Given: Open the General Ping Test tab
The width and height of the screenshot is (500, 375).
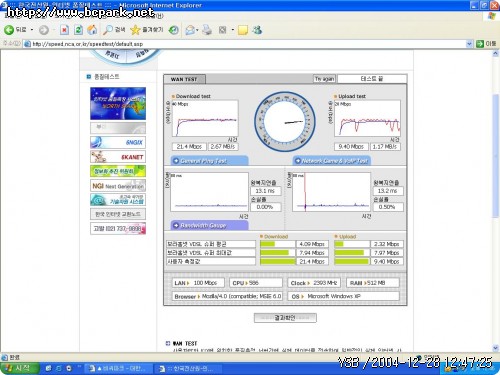Looking at the screenshot, I should click(209, 161).
